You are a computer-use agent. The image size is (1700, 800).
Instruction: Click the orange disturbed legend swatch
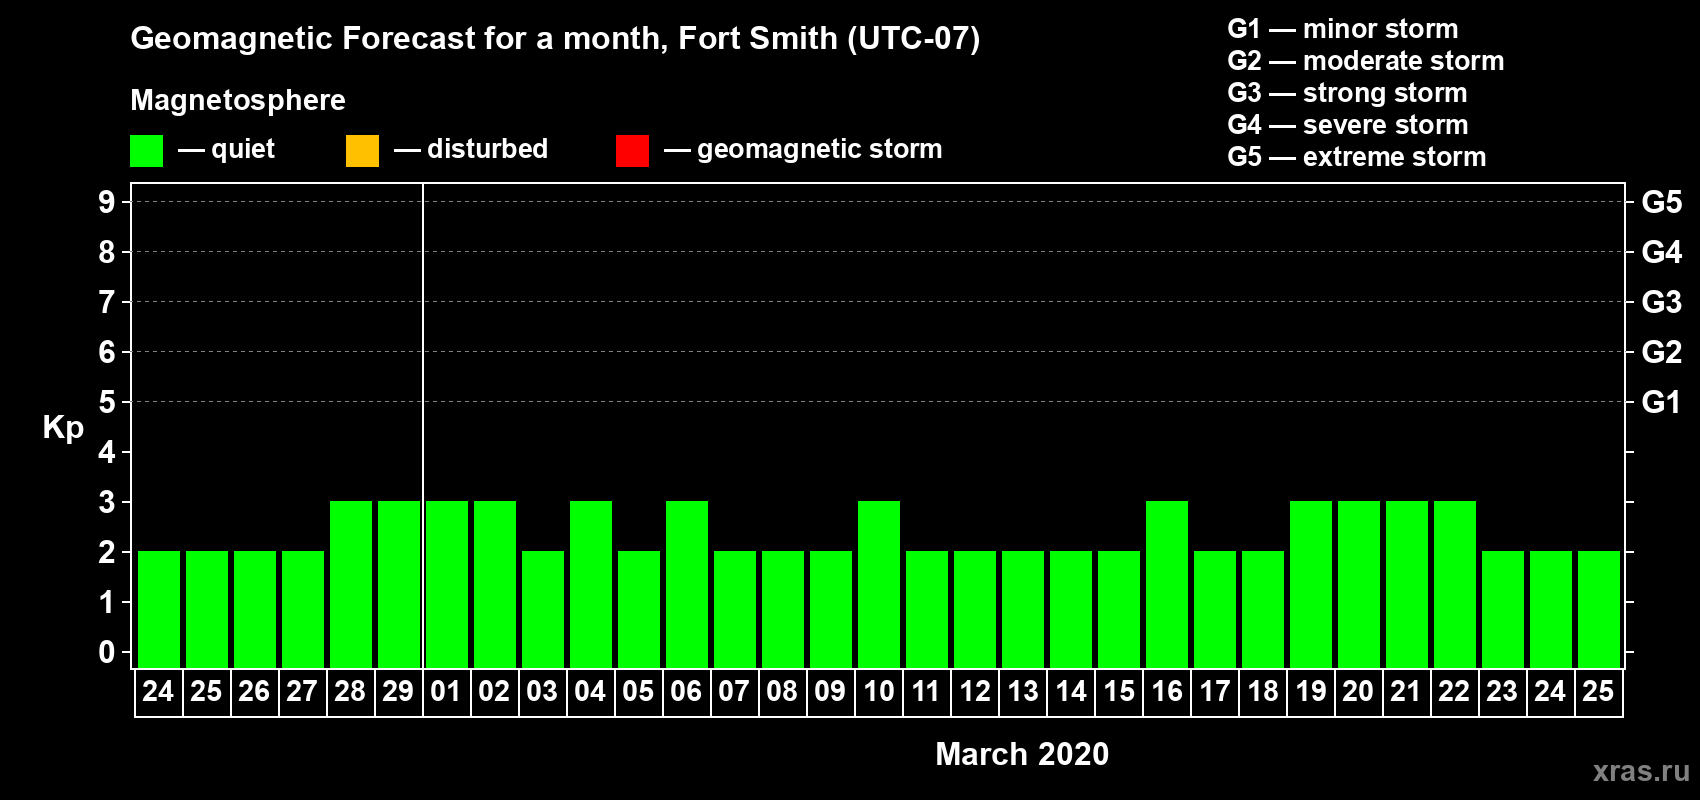coord(362,151)
